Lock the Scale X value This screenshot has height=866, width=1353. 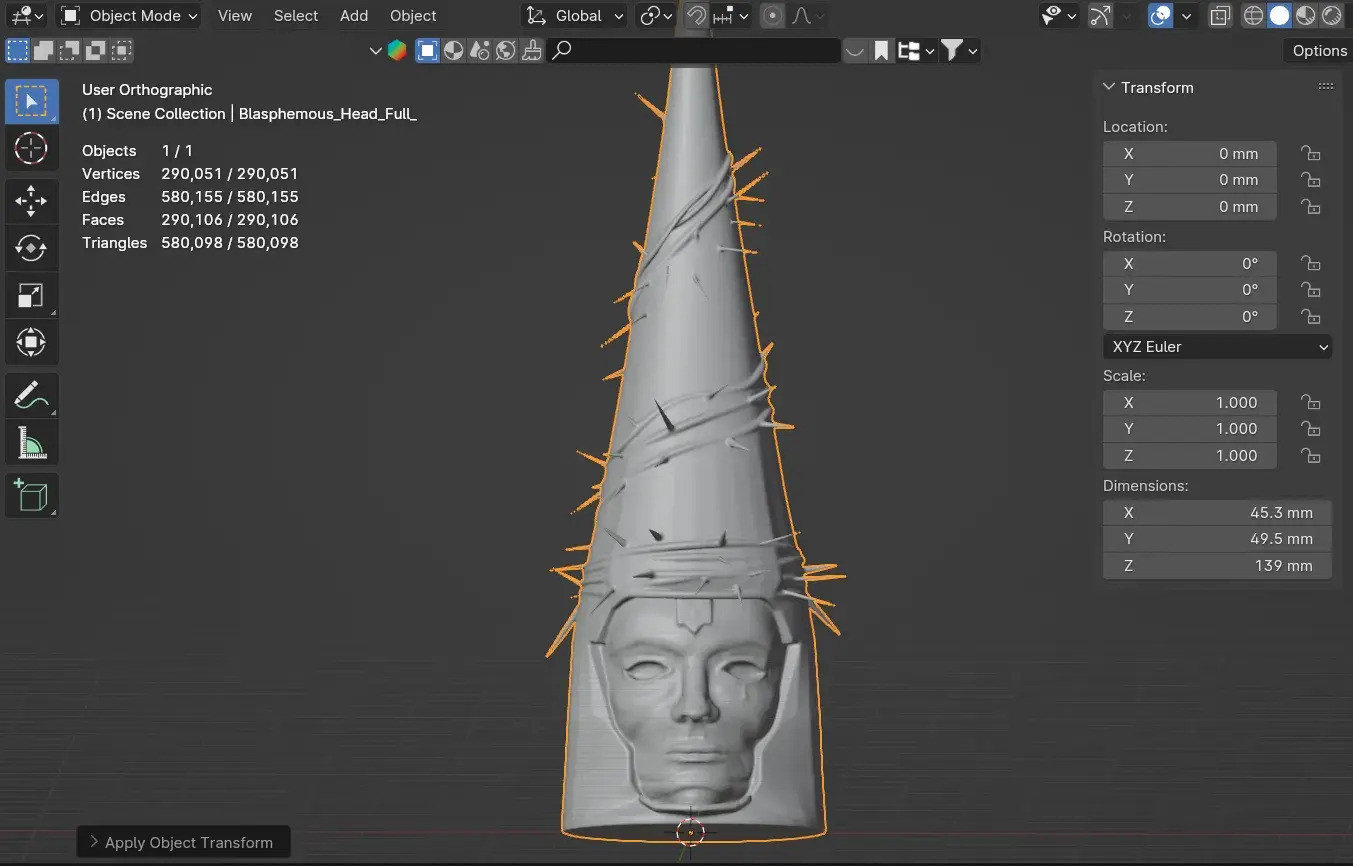(1310, 402)
